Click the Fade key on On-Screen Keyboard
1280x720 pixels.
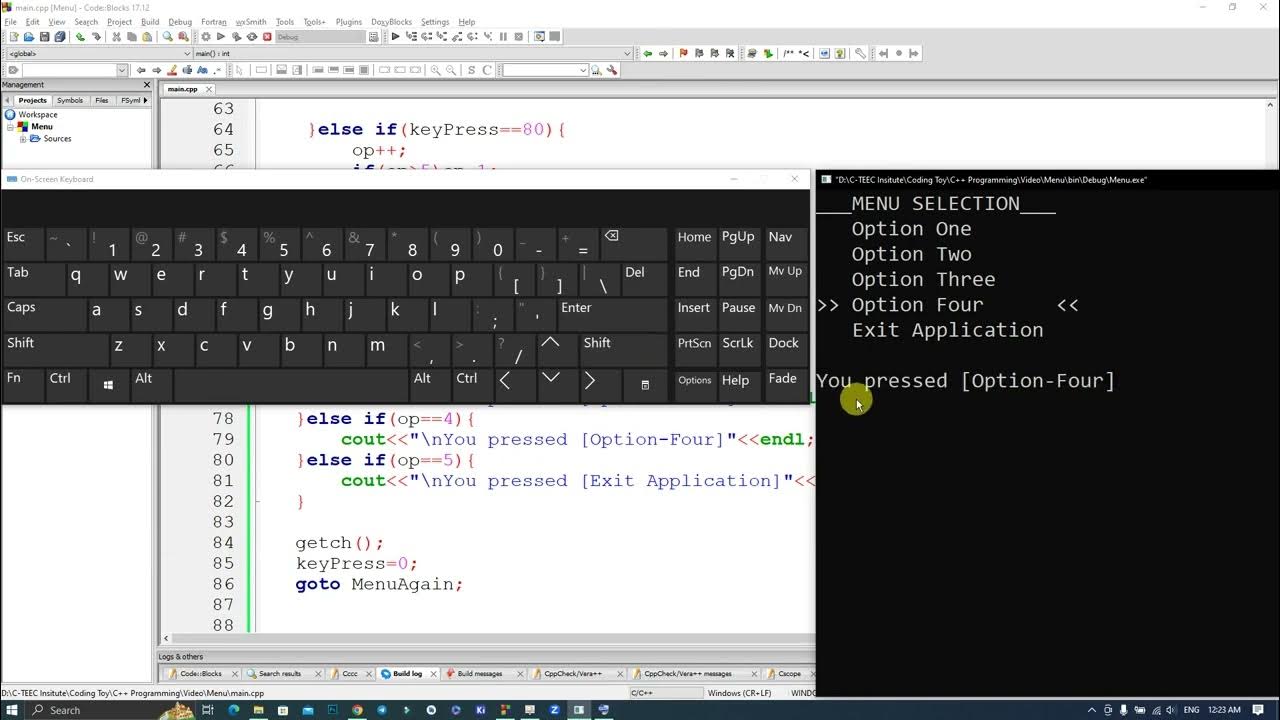coord(783,384)
